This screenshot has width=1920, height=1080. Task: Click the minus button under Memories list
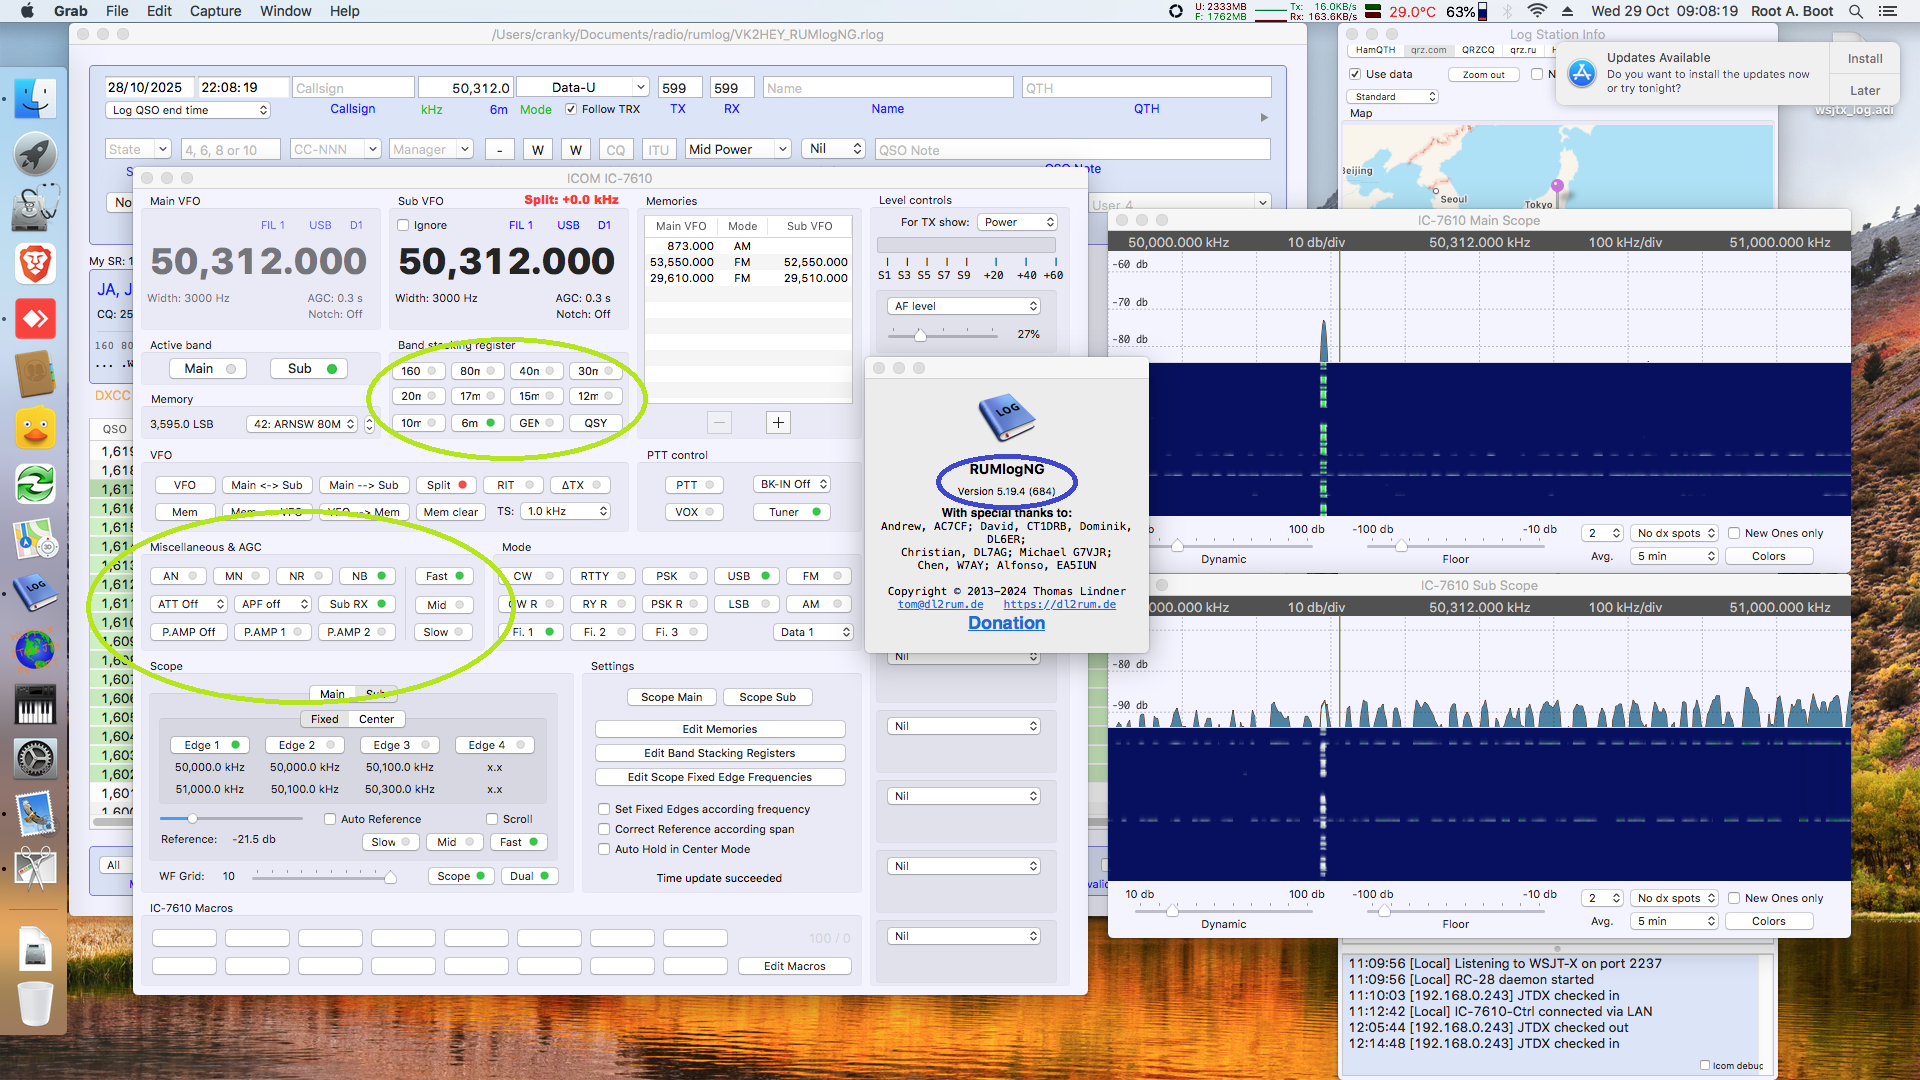pos(719,422)
